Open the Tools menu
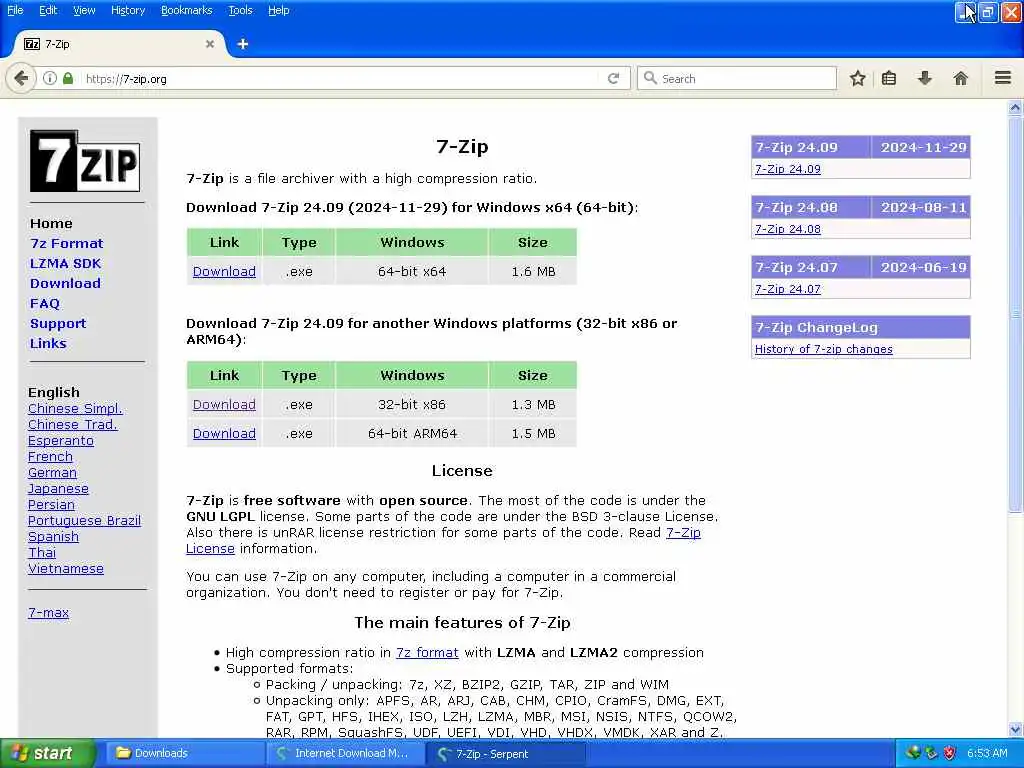 (x=240, y=10)
